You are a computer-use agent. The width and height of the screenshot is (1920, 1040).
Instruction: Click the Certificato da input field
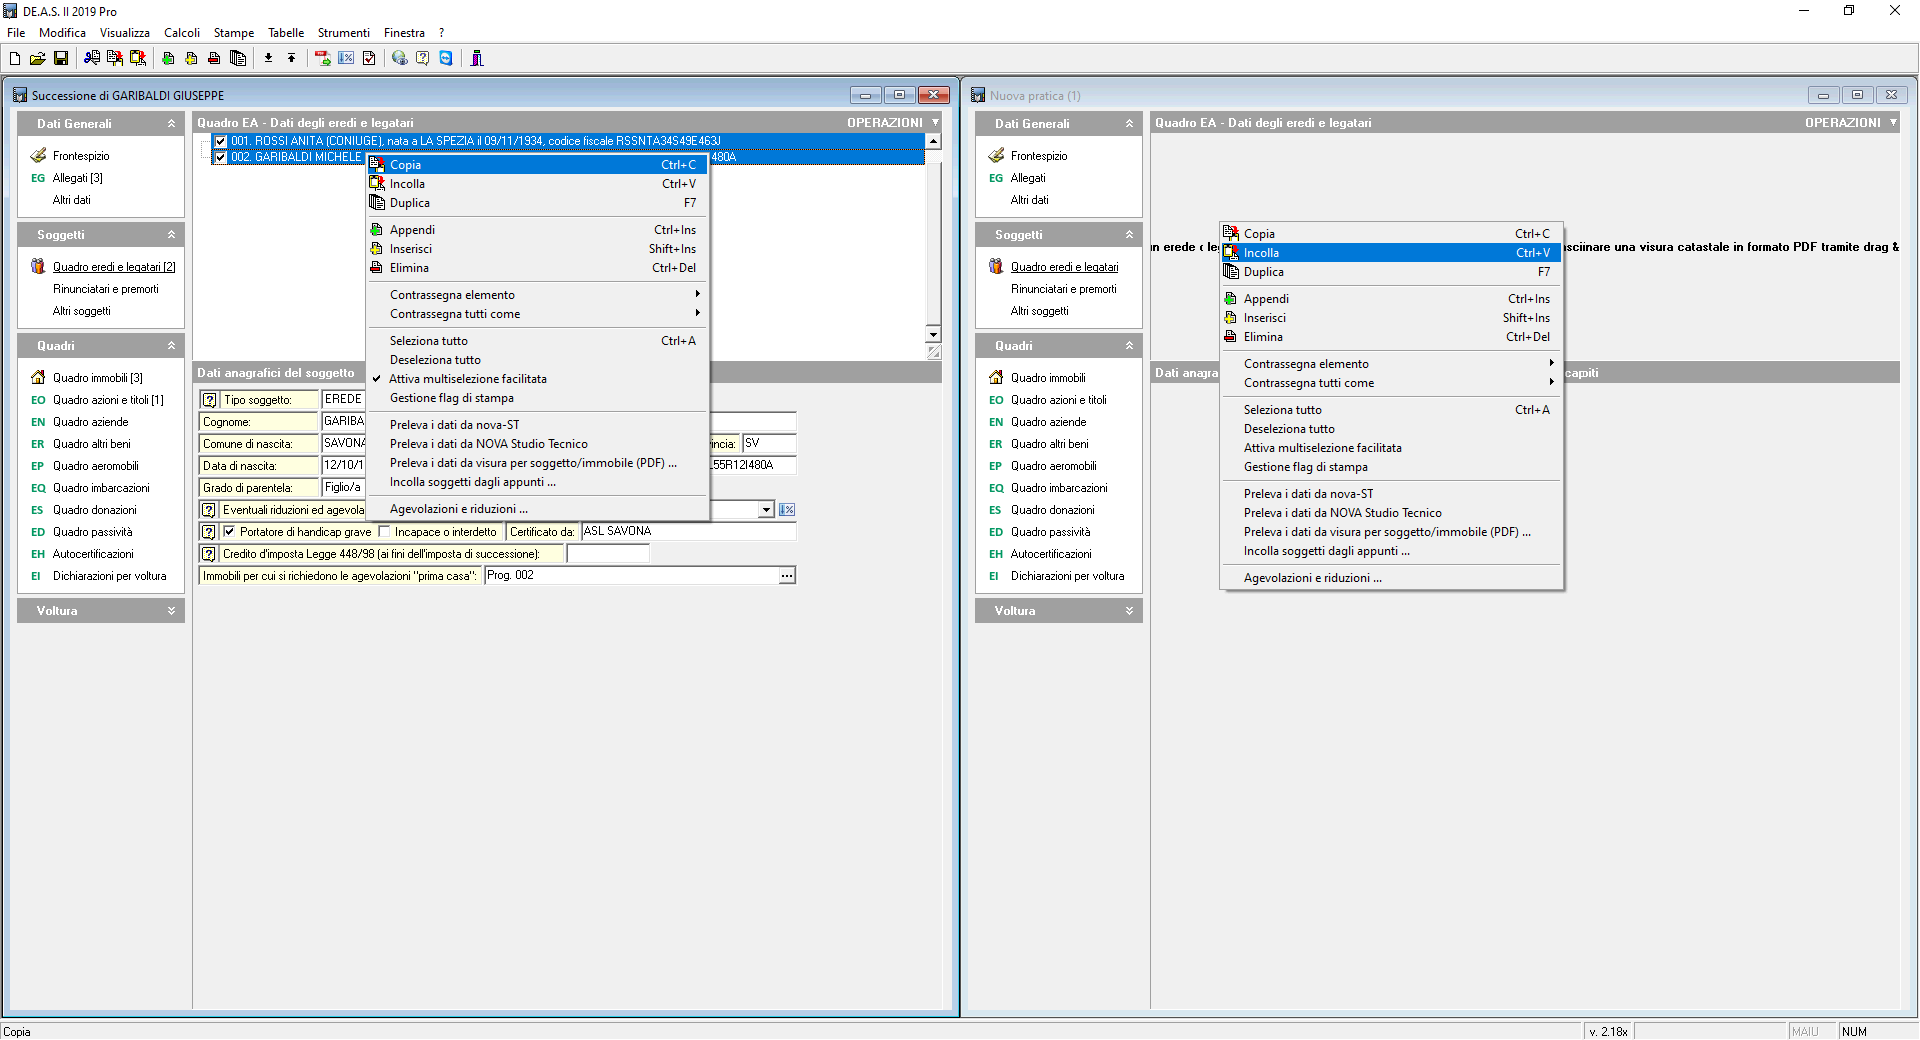688,532
